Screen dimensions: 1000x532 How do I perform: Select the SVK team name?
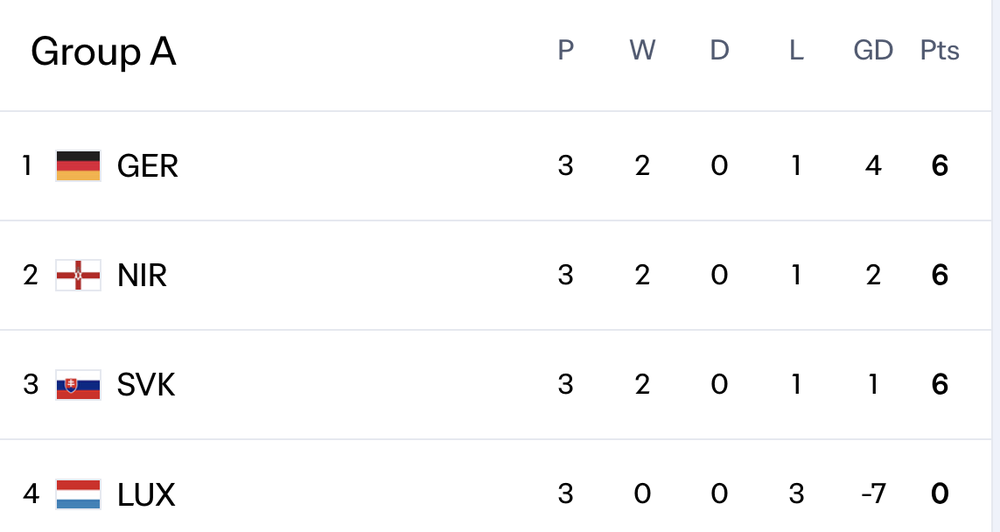[x=146, y=385]
